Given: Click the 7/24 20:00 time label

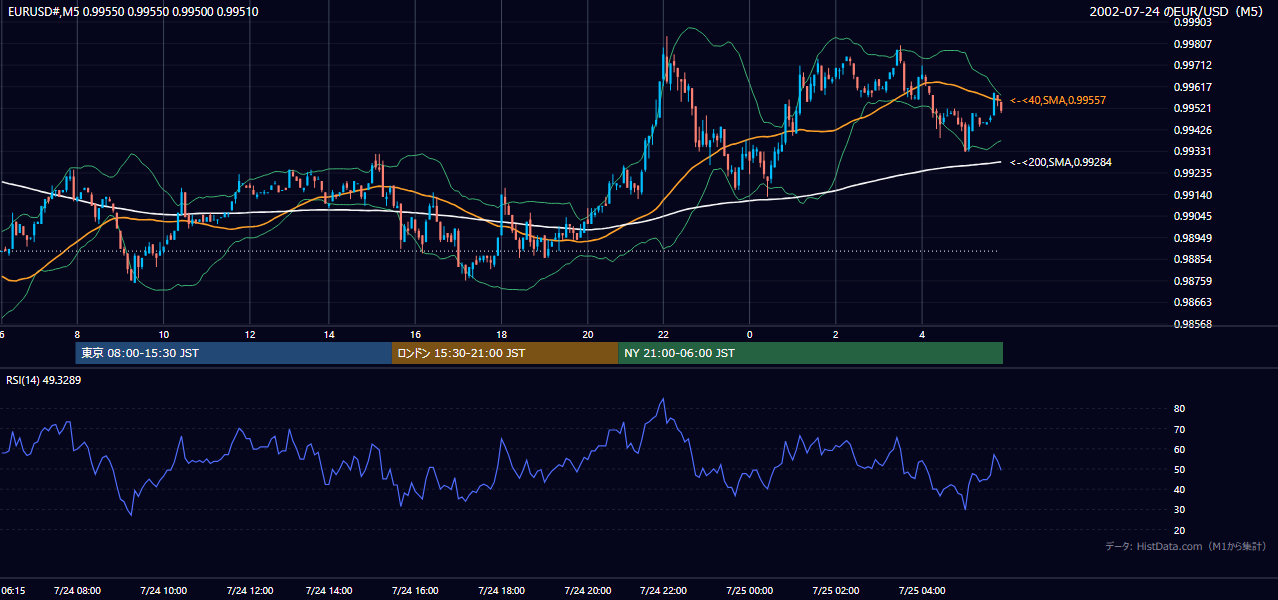Looking at the screenshot, I should point(587,591).
